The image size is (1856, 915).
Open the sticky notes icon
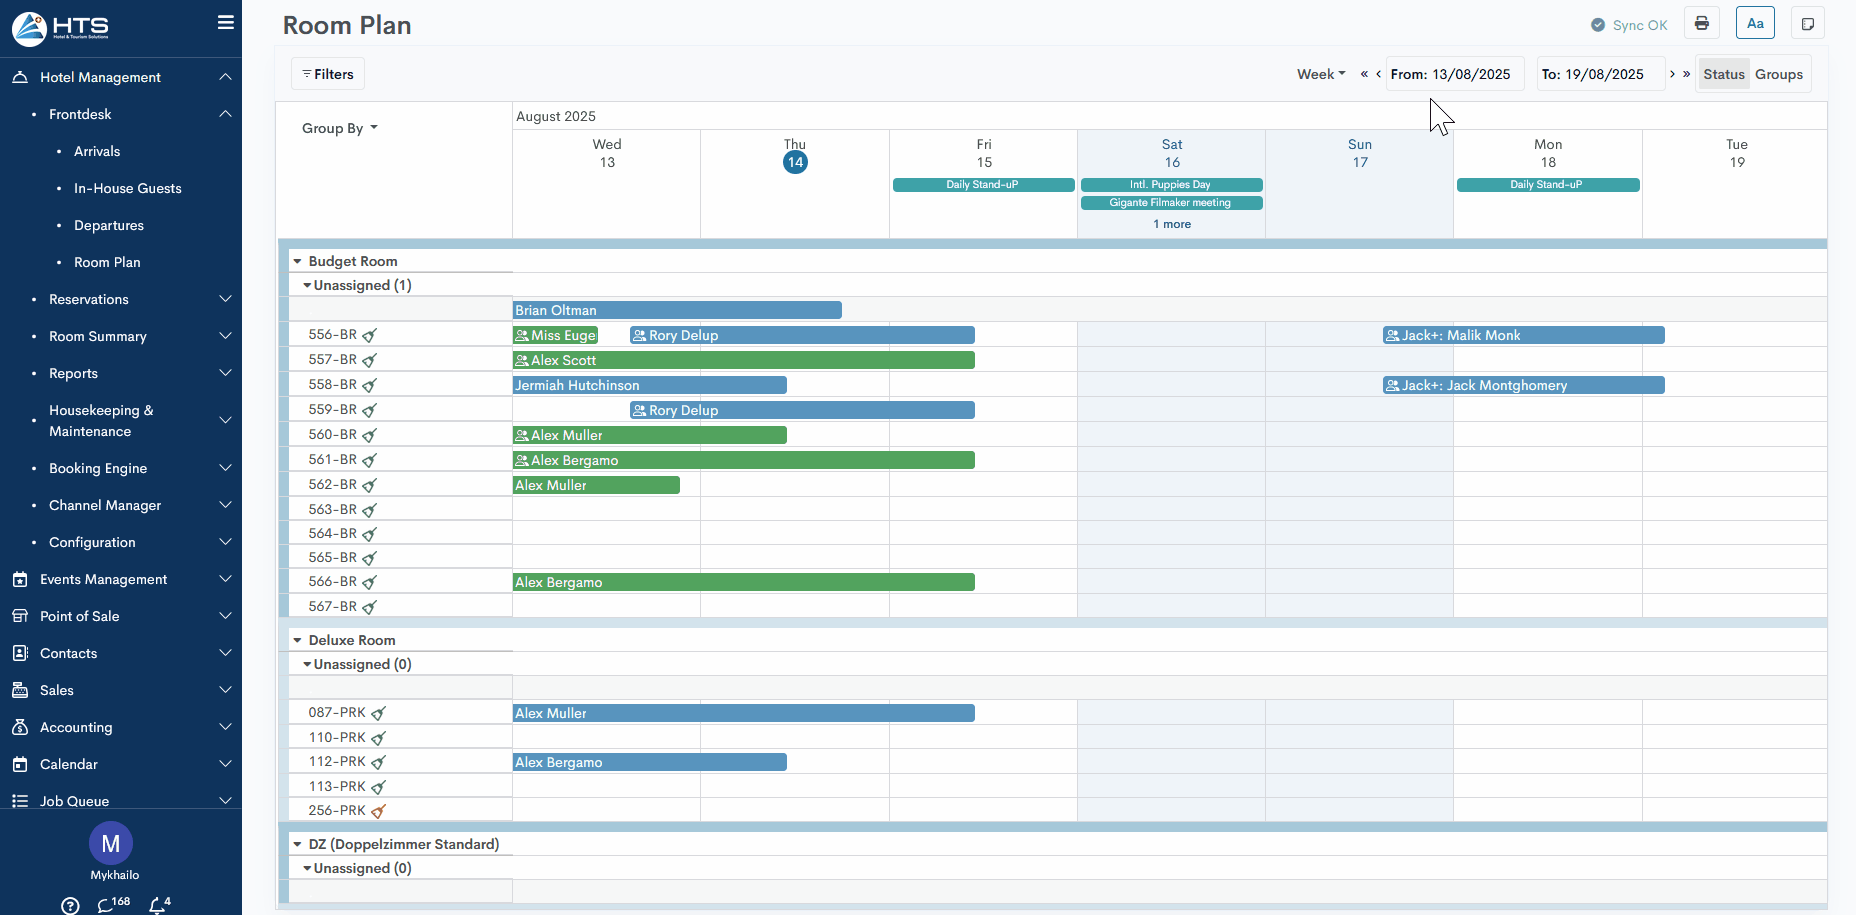click(x=1807, y=24)
